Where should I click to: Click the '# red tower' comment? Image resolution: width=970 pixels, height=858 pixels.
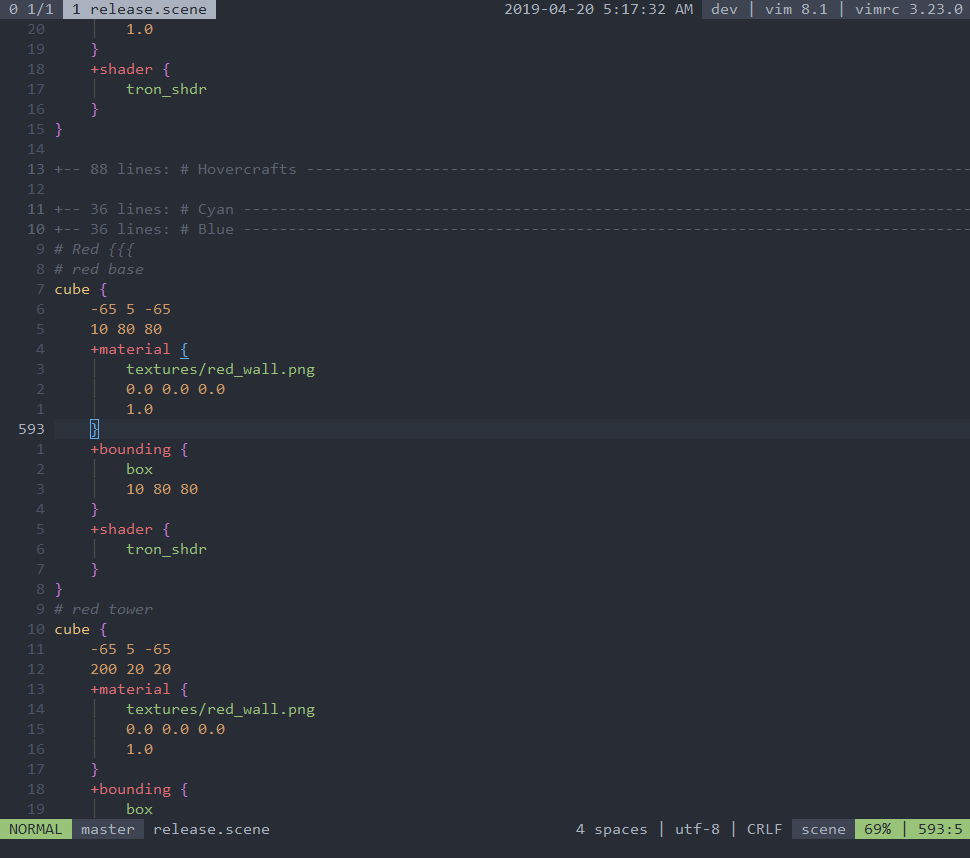click(x=103, y=609)
